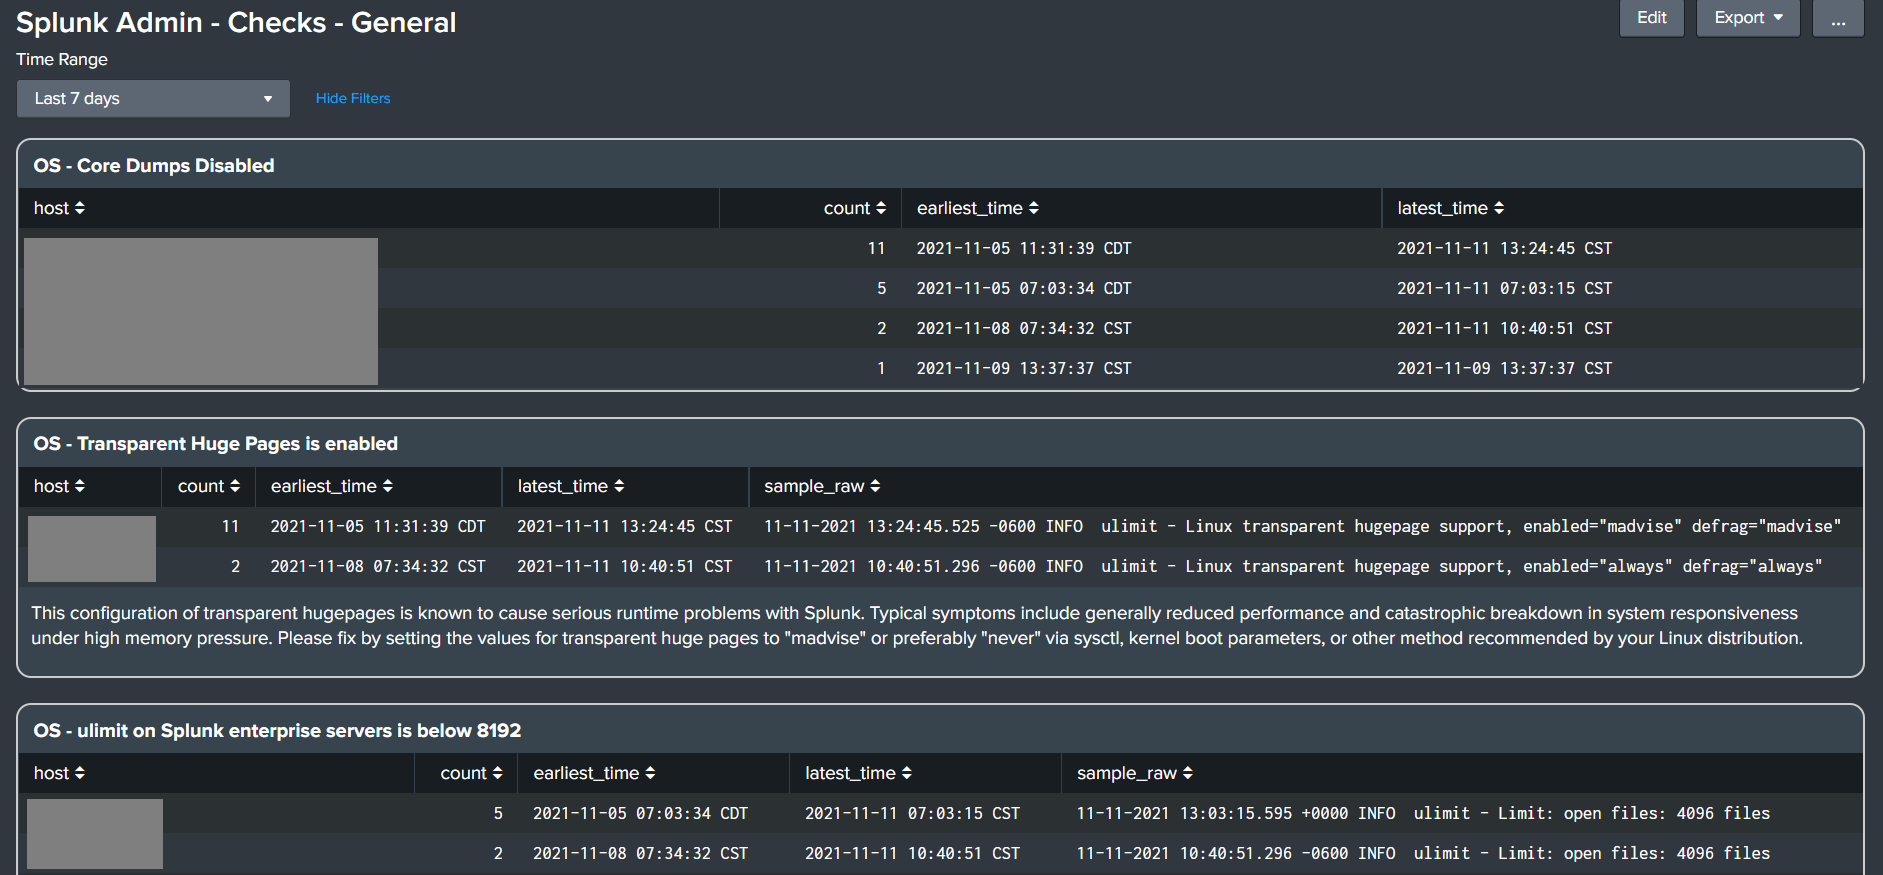The width and height of the screenshot is (1883, 875).
Task: Click latest time 2021-11-11 10:40:51 CST in Core Dumps table
Action: [x=1504, y=328]
